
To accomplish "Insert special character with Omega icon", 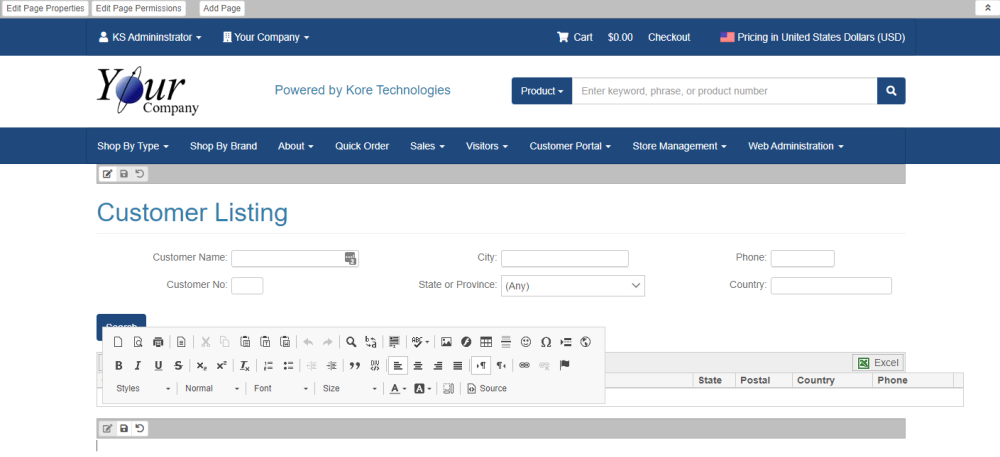I will click(x=546, y=342).
